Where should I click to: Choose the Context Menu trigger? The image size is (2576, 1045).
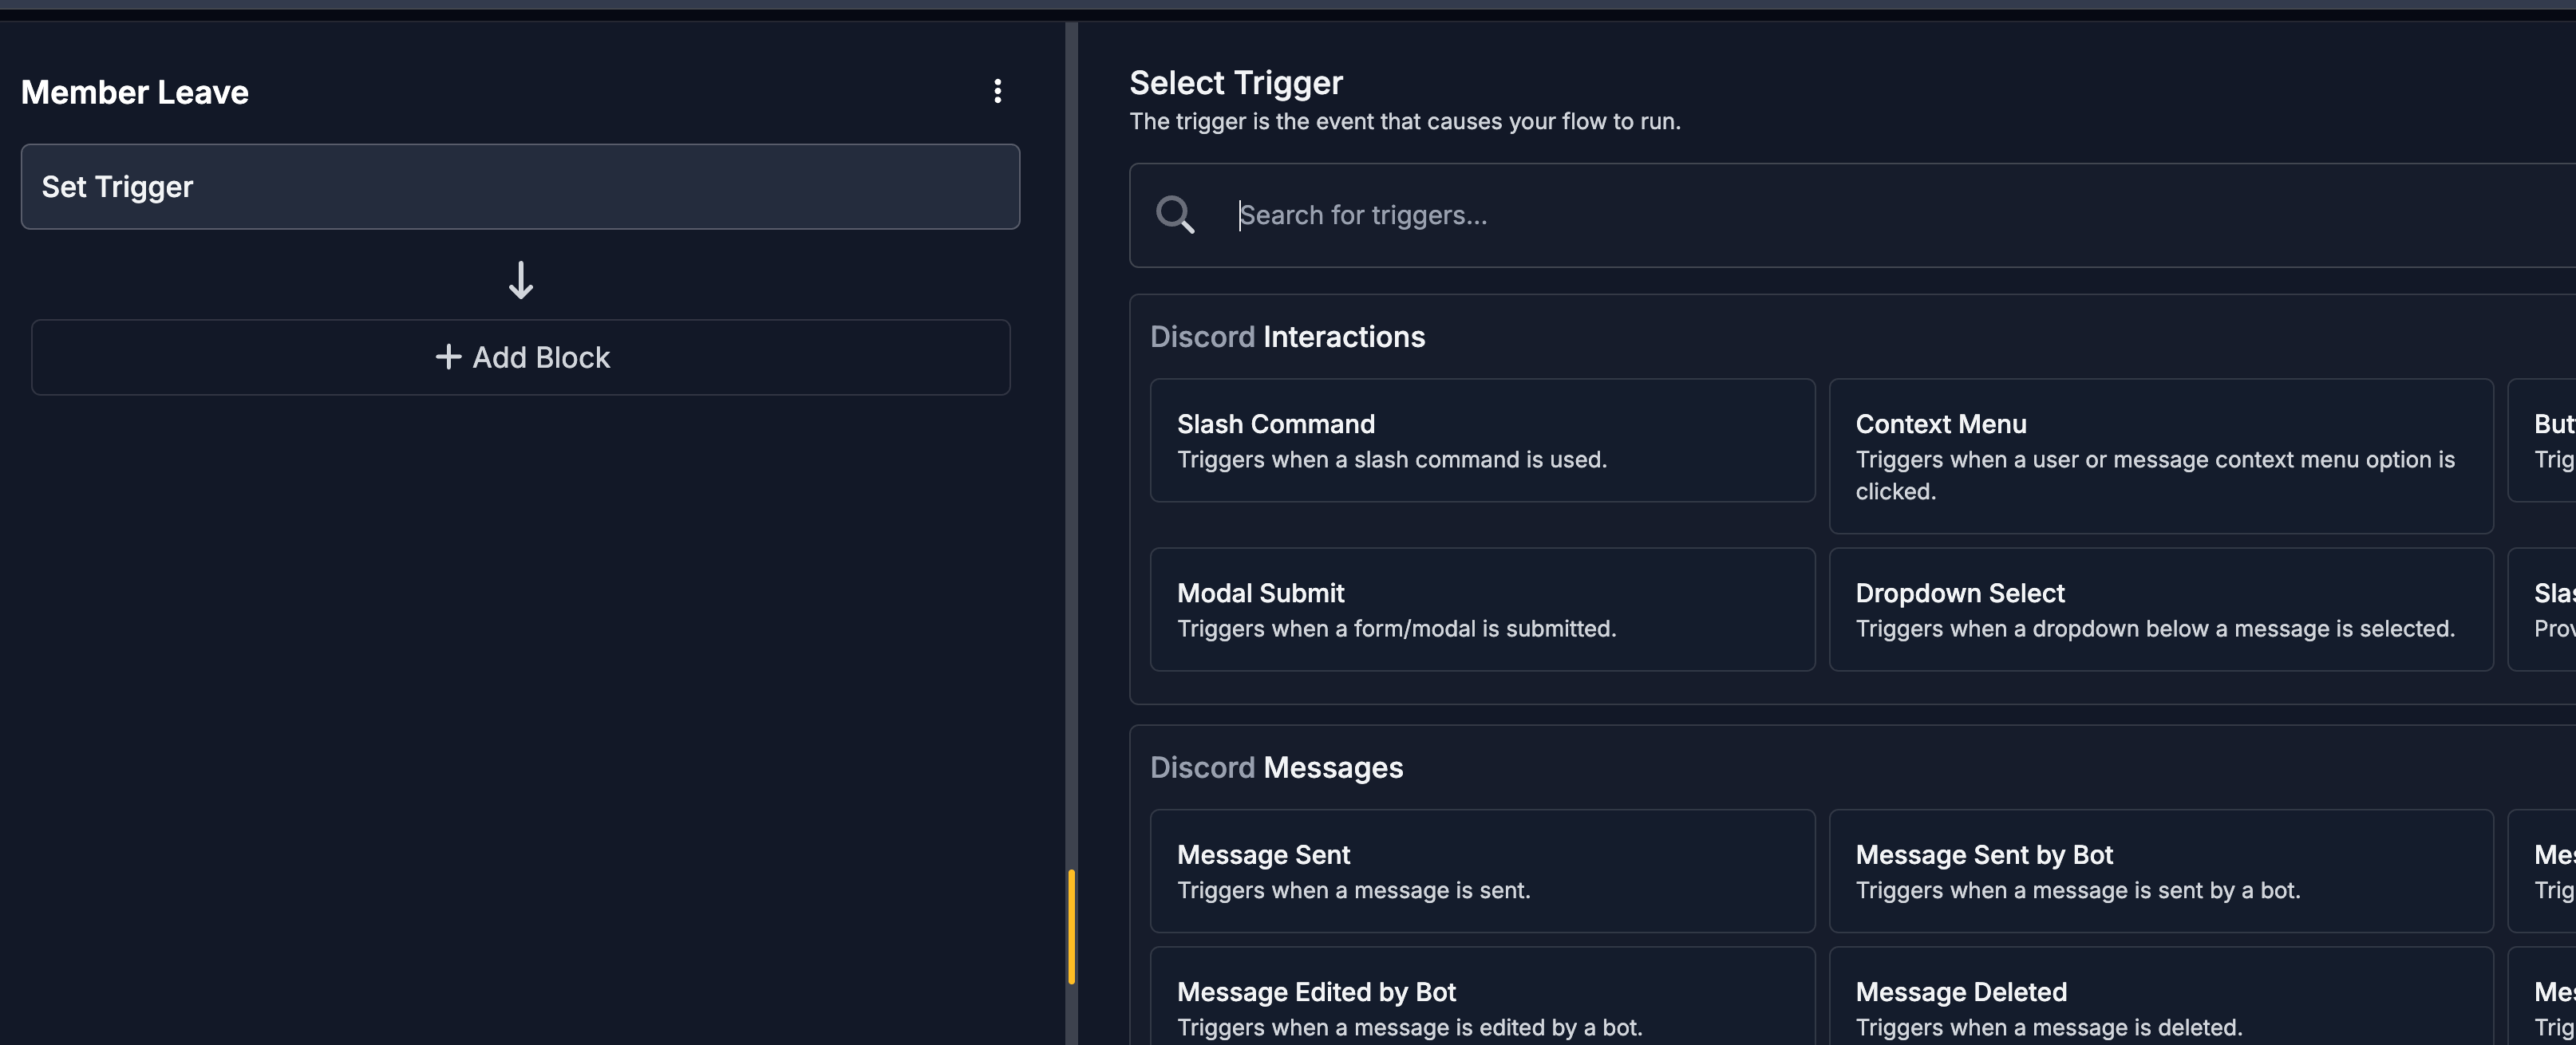click(2161, 456)
